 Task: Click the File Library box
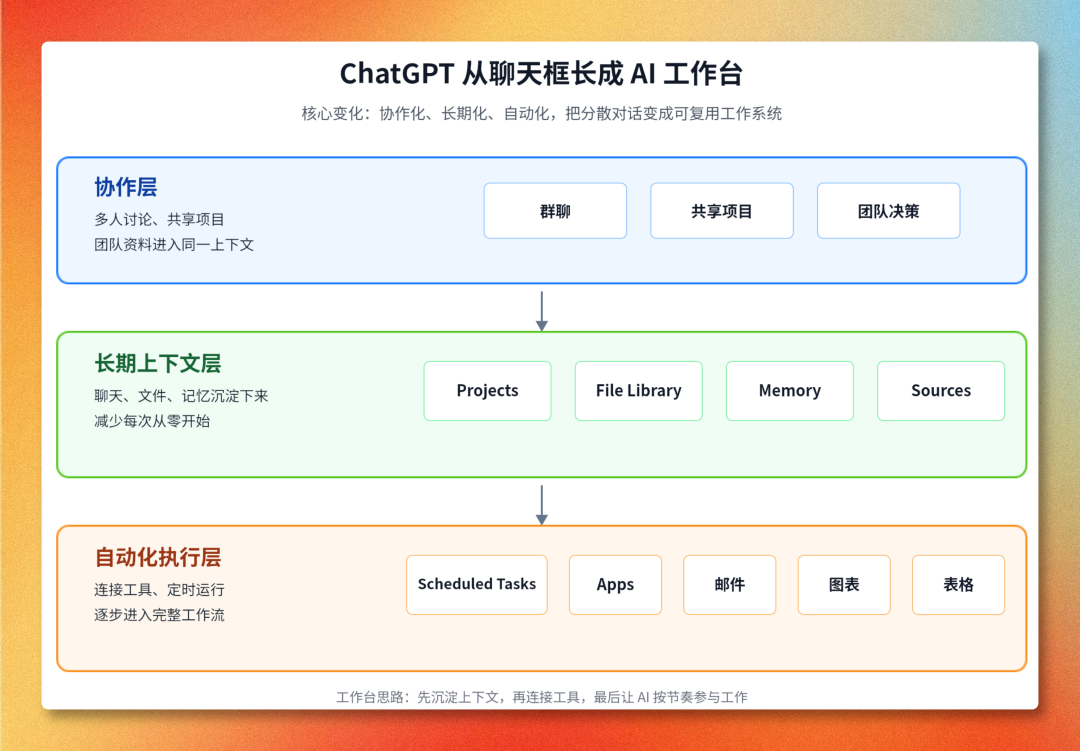tap(638, 391)
